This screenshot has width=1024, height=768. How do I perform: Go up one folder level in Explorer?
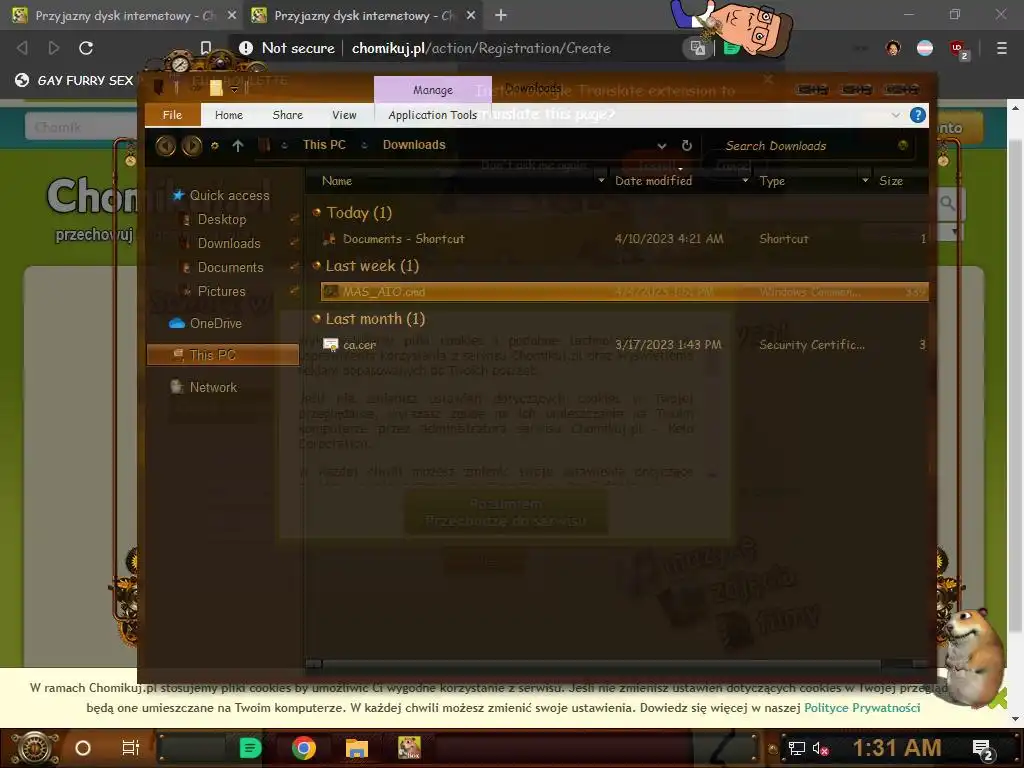coord(238,146)
